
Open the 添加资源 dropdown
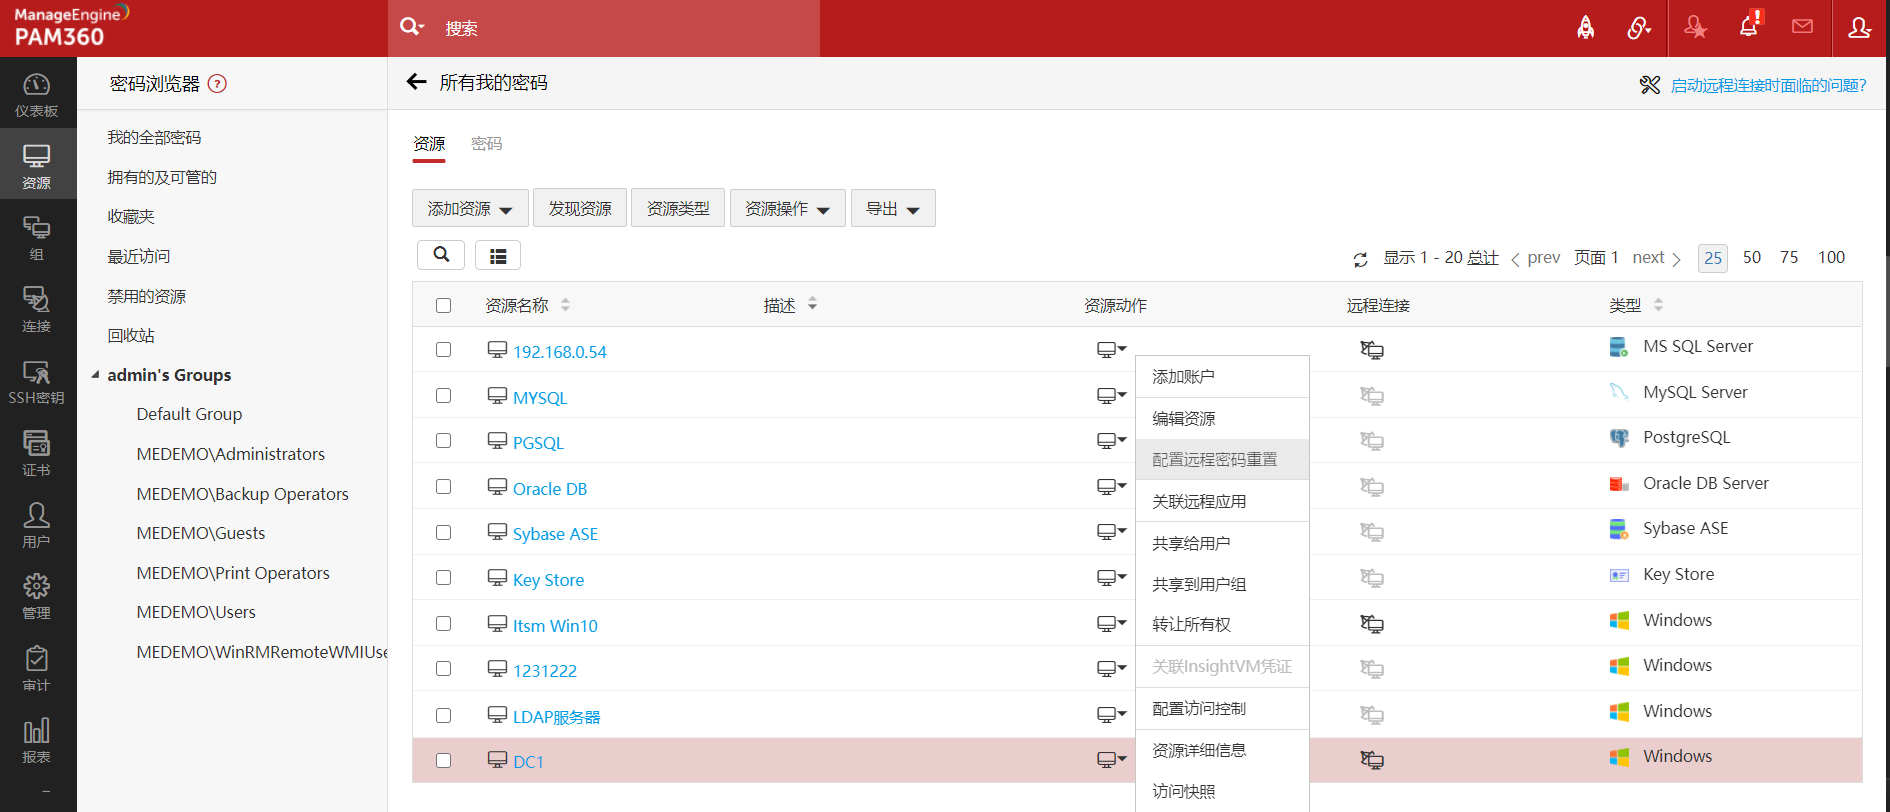[470, 208]
